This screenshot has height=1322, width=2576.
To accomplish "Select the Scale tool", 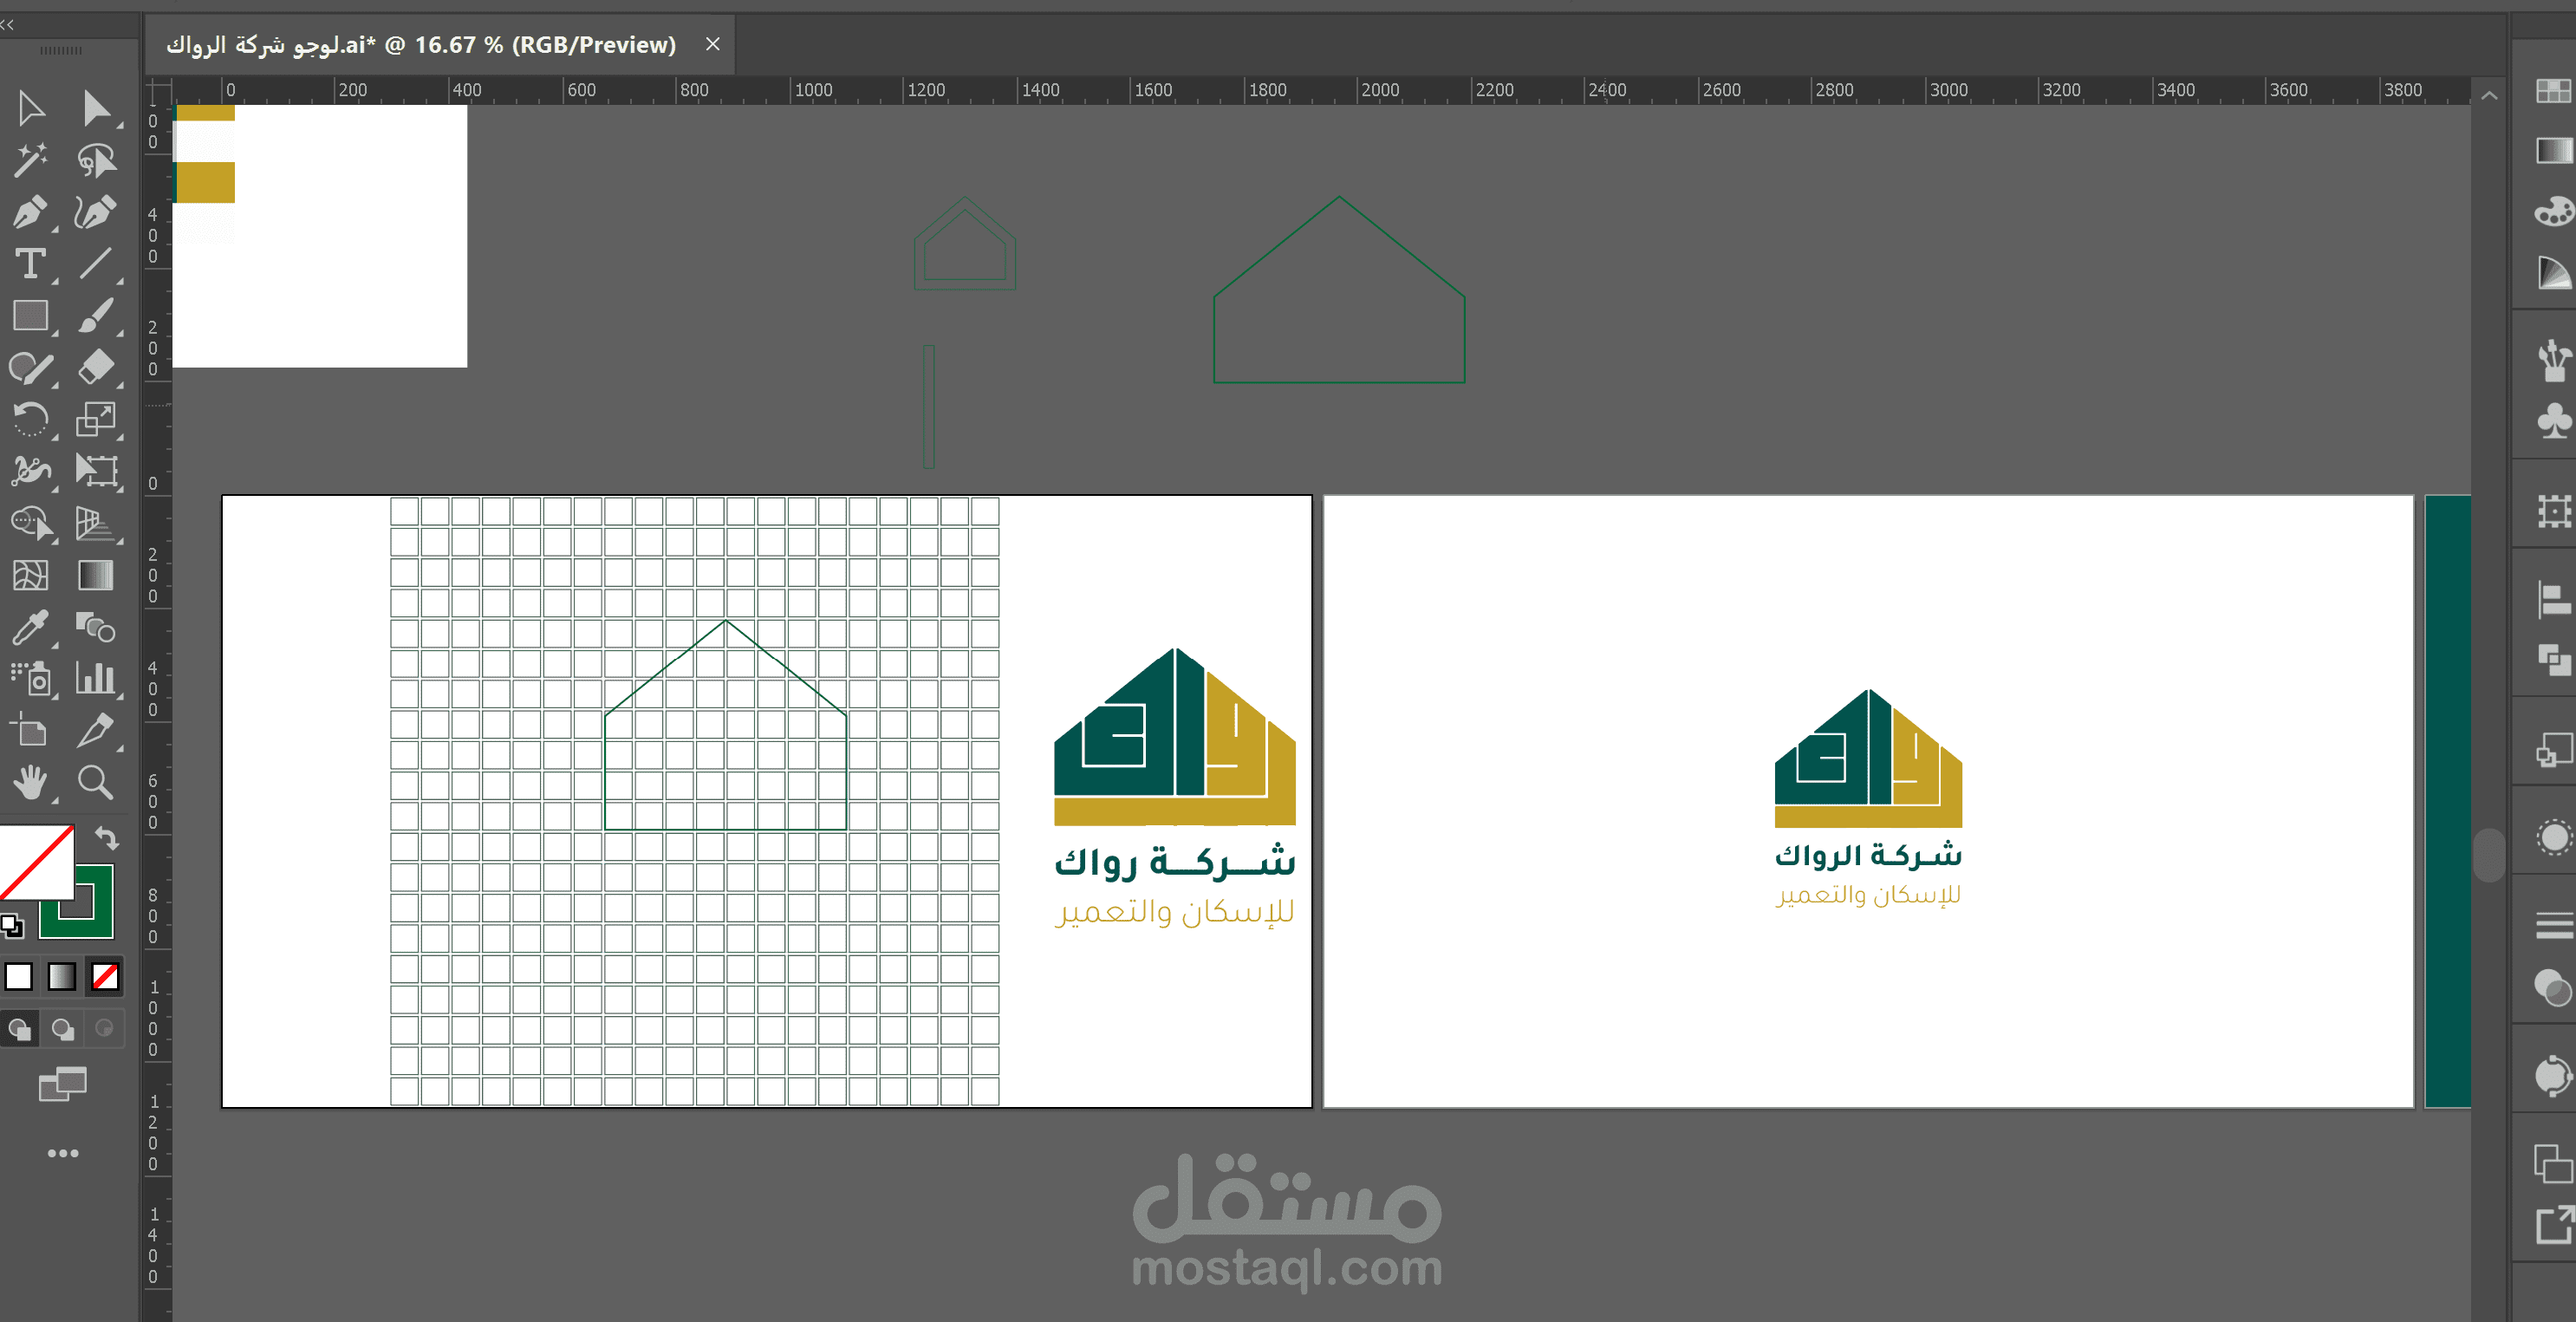I will [x=96, y=420].
